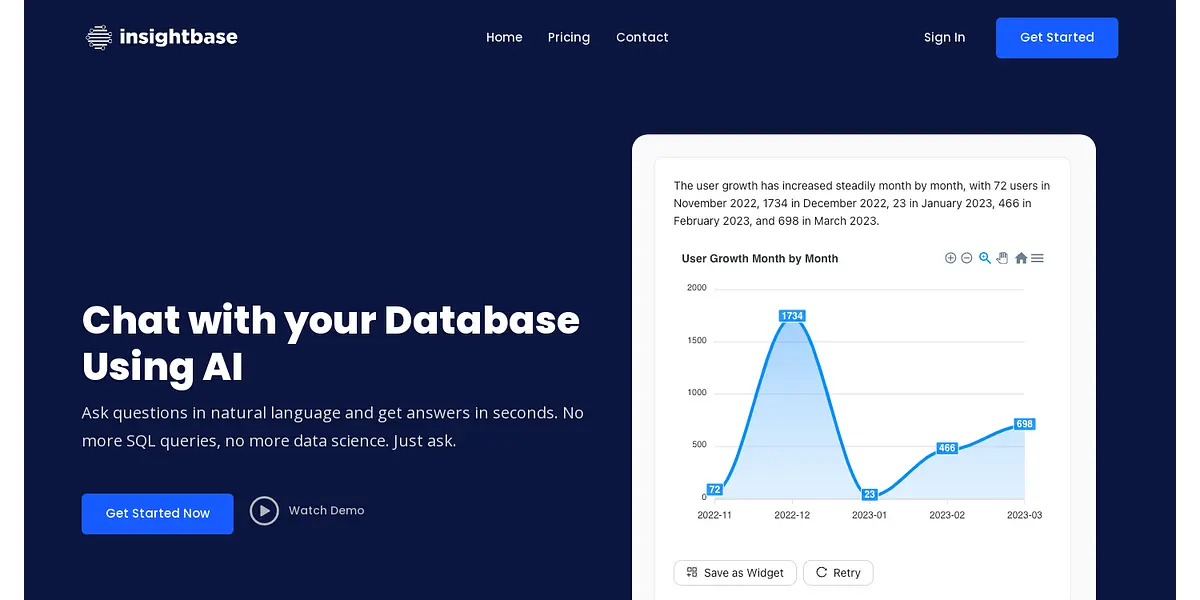Select the 466 data point marker
This screenshot has height=600, width=1200.
coord(947,449)
